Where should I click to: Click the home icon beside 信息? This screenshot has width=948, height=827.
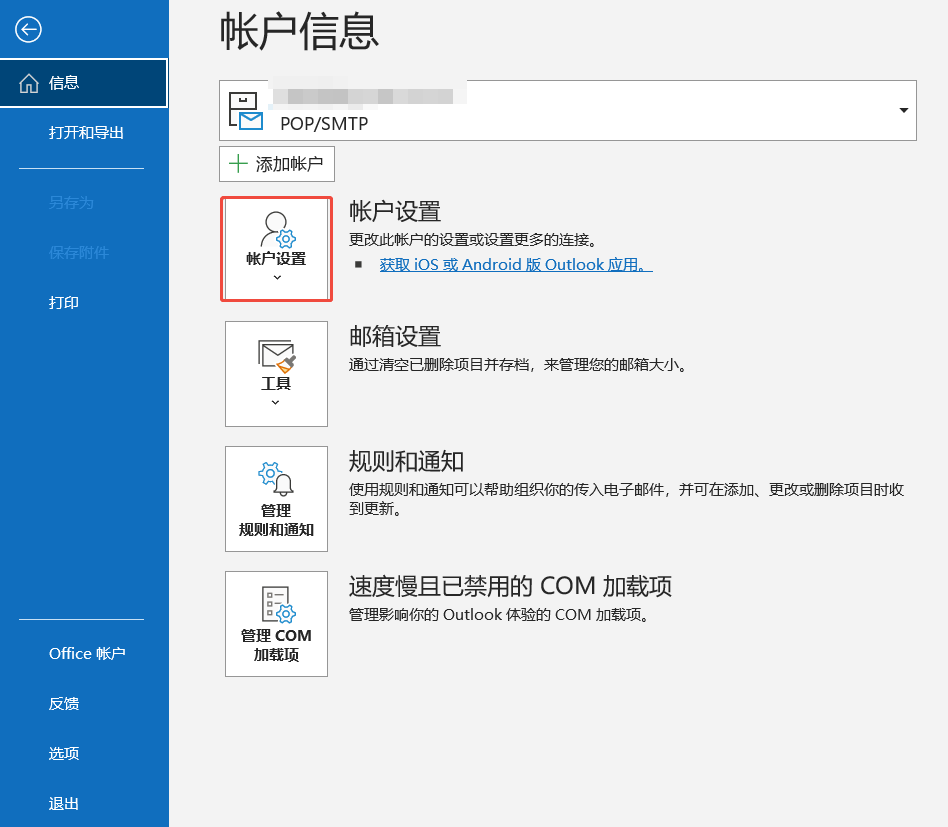click(x=28, y=83)
